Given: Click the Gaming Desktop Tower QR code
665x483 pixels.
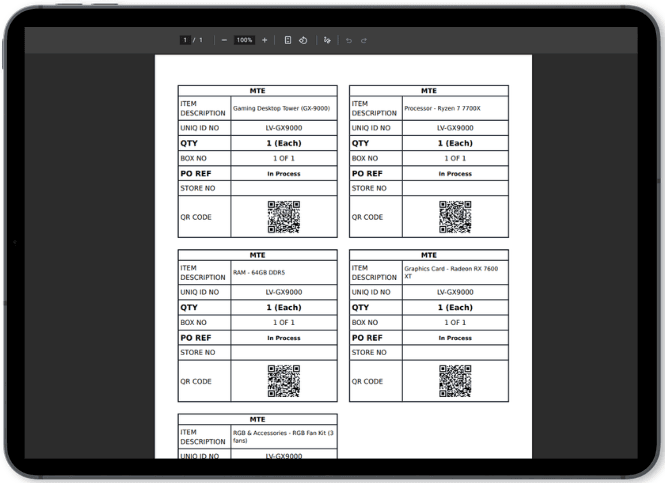Looking at the screenshot, I should pos(284,217).
